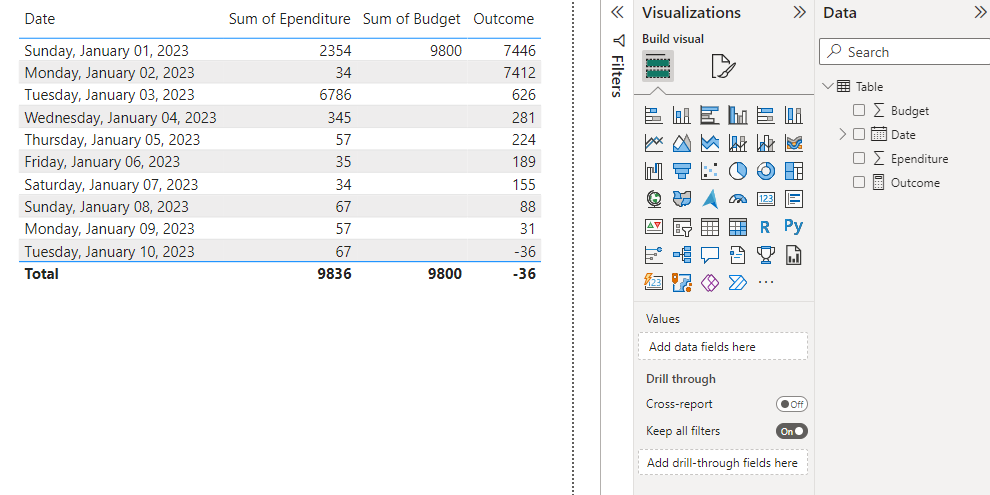Viewport: 990px width, 495px height.
Task: Choose the Ribbon chart visual
Action: (x=794, y=143)
